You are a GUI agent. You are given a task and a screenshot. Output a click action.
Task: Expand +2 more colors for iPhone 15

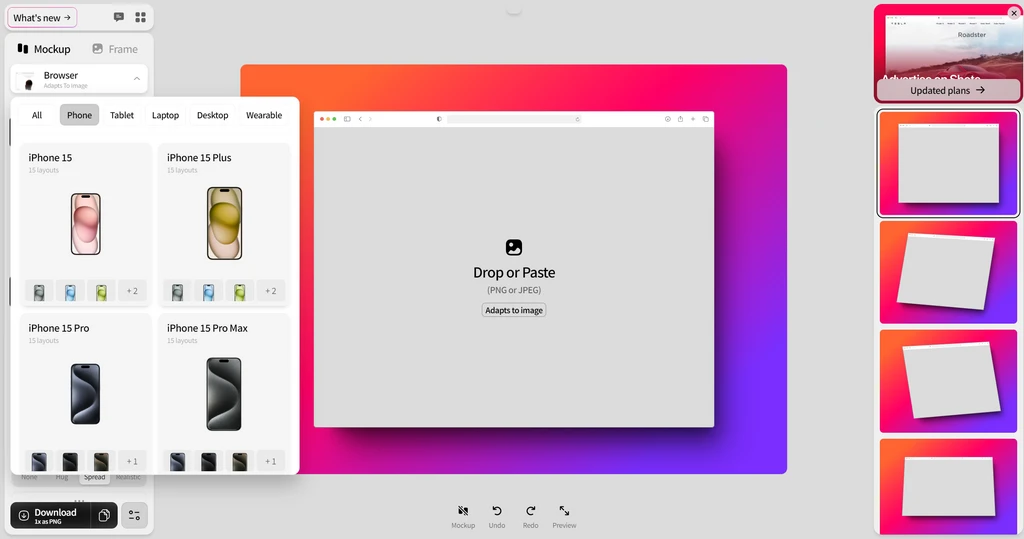click(132, 291)
